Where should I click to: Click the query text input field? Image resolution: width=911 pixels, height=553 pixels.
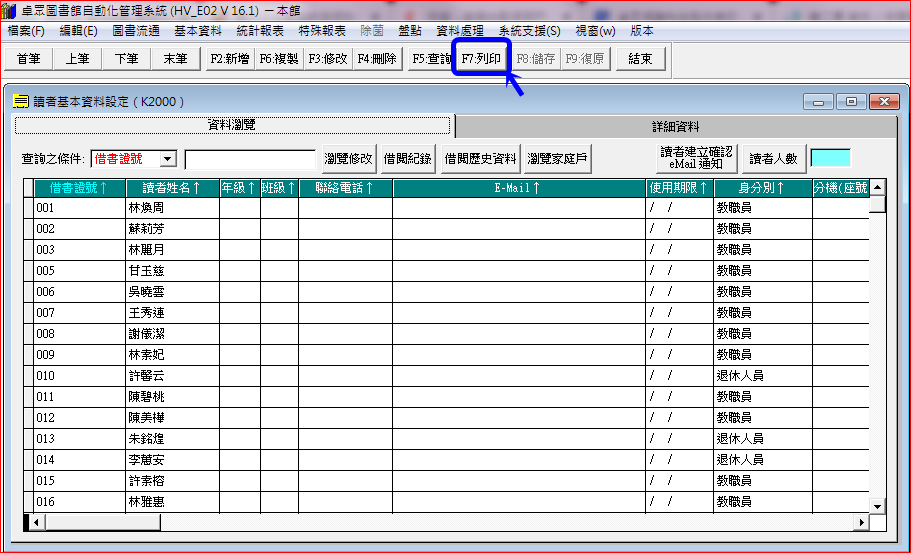tap(250, 159)
